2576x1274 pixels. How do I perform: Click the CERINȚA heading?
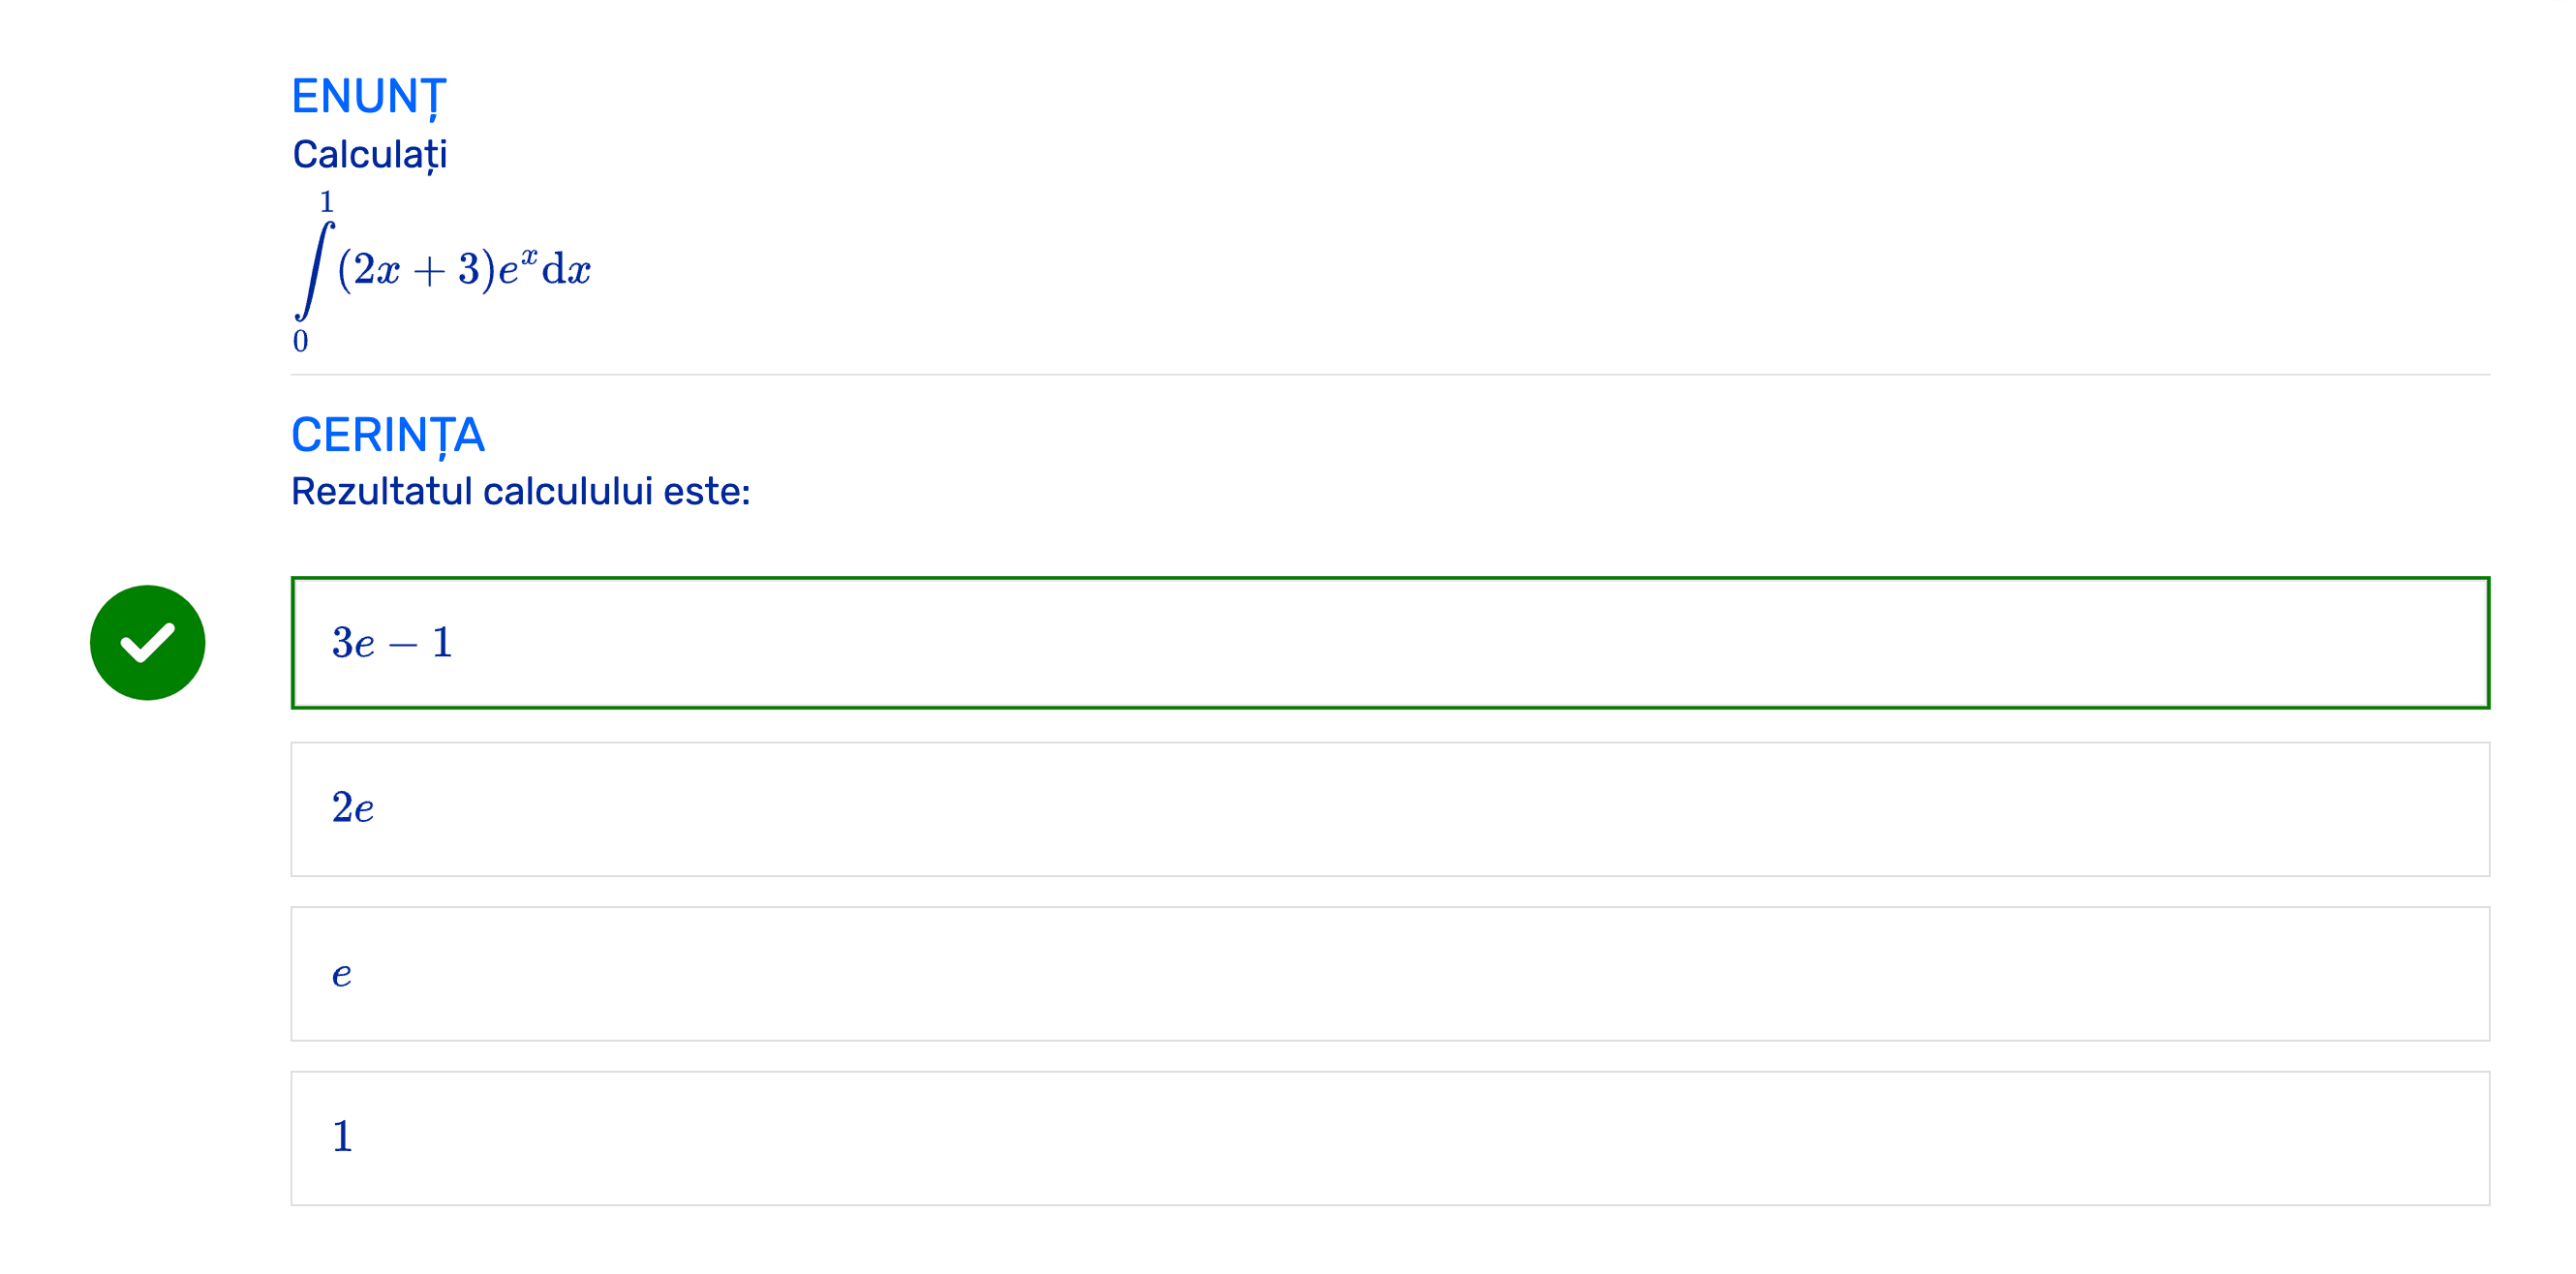387,435
